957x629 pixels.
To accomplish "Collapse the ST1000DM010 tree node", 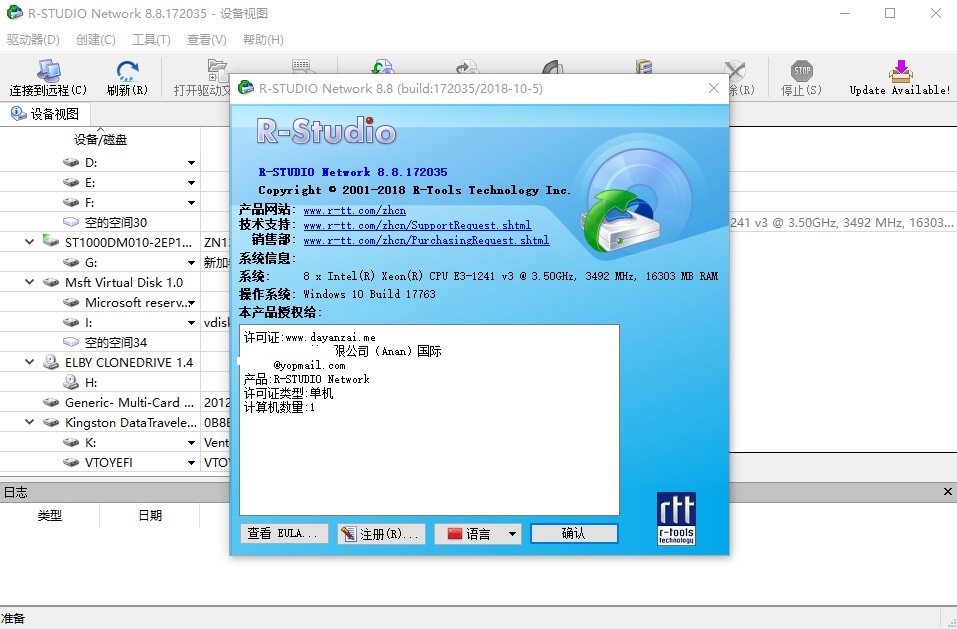I will (31, 242).
